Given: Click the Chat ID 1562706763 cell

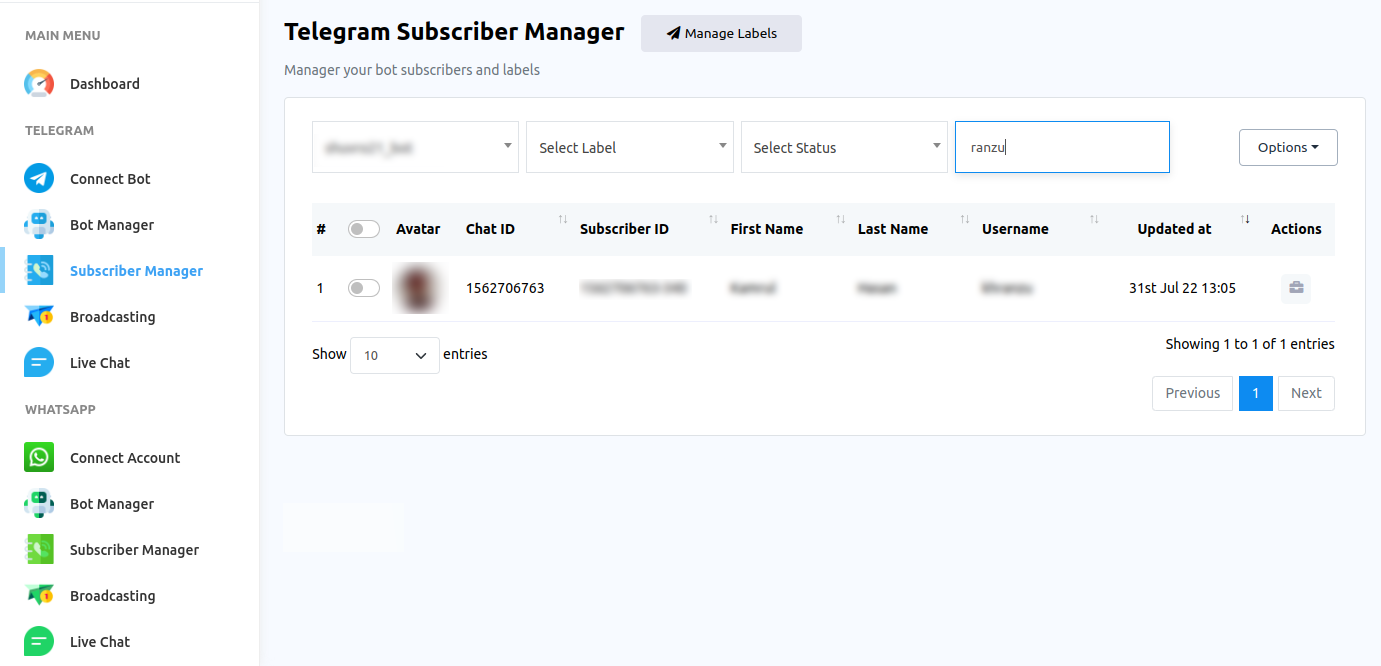Looking at the screenshot, I should tap(505, 288).
